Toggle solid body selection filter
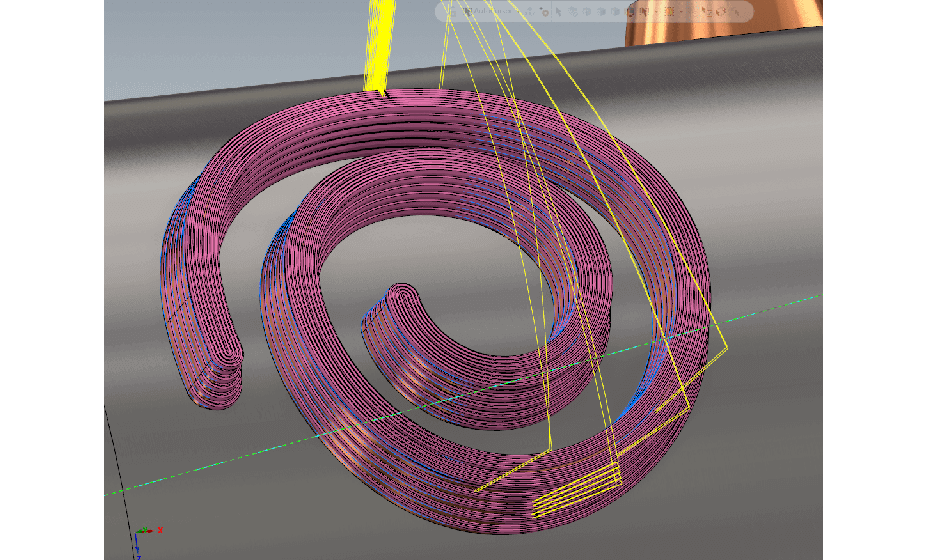This screenshot has height=560, width=928. (601, 12)
